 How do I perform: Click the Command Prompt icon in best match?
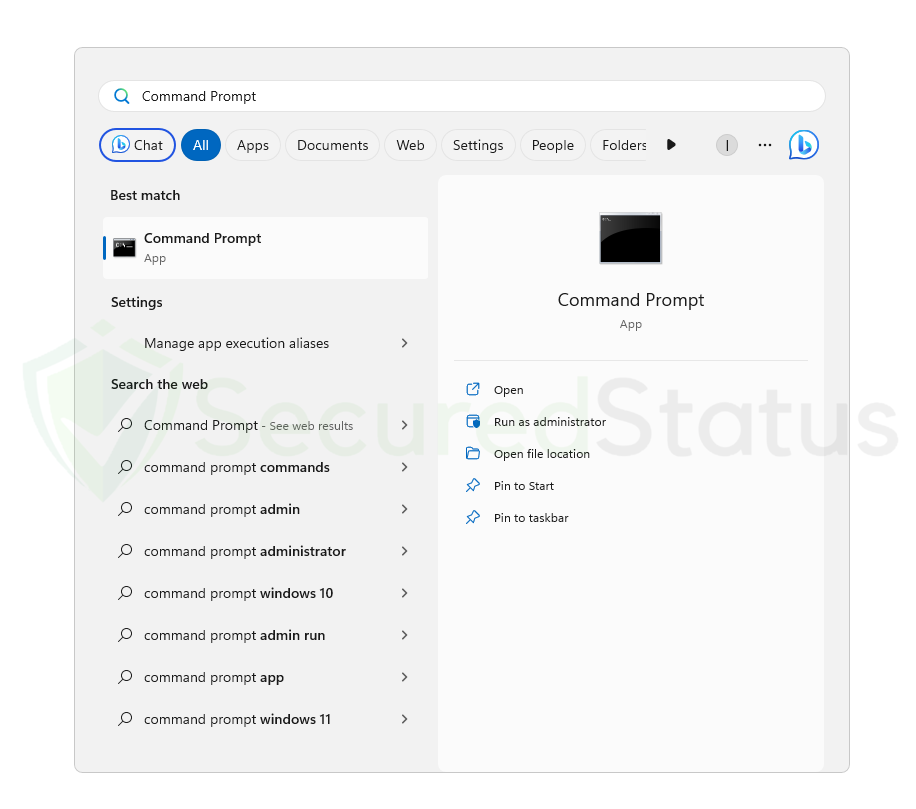tap(124, 248)
